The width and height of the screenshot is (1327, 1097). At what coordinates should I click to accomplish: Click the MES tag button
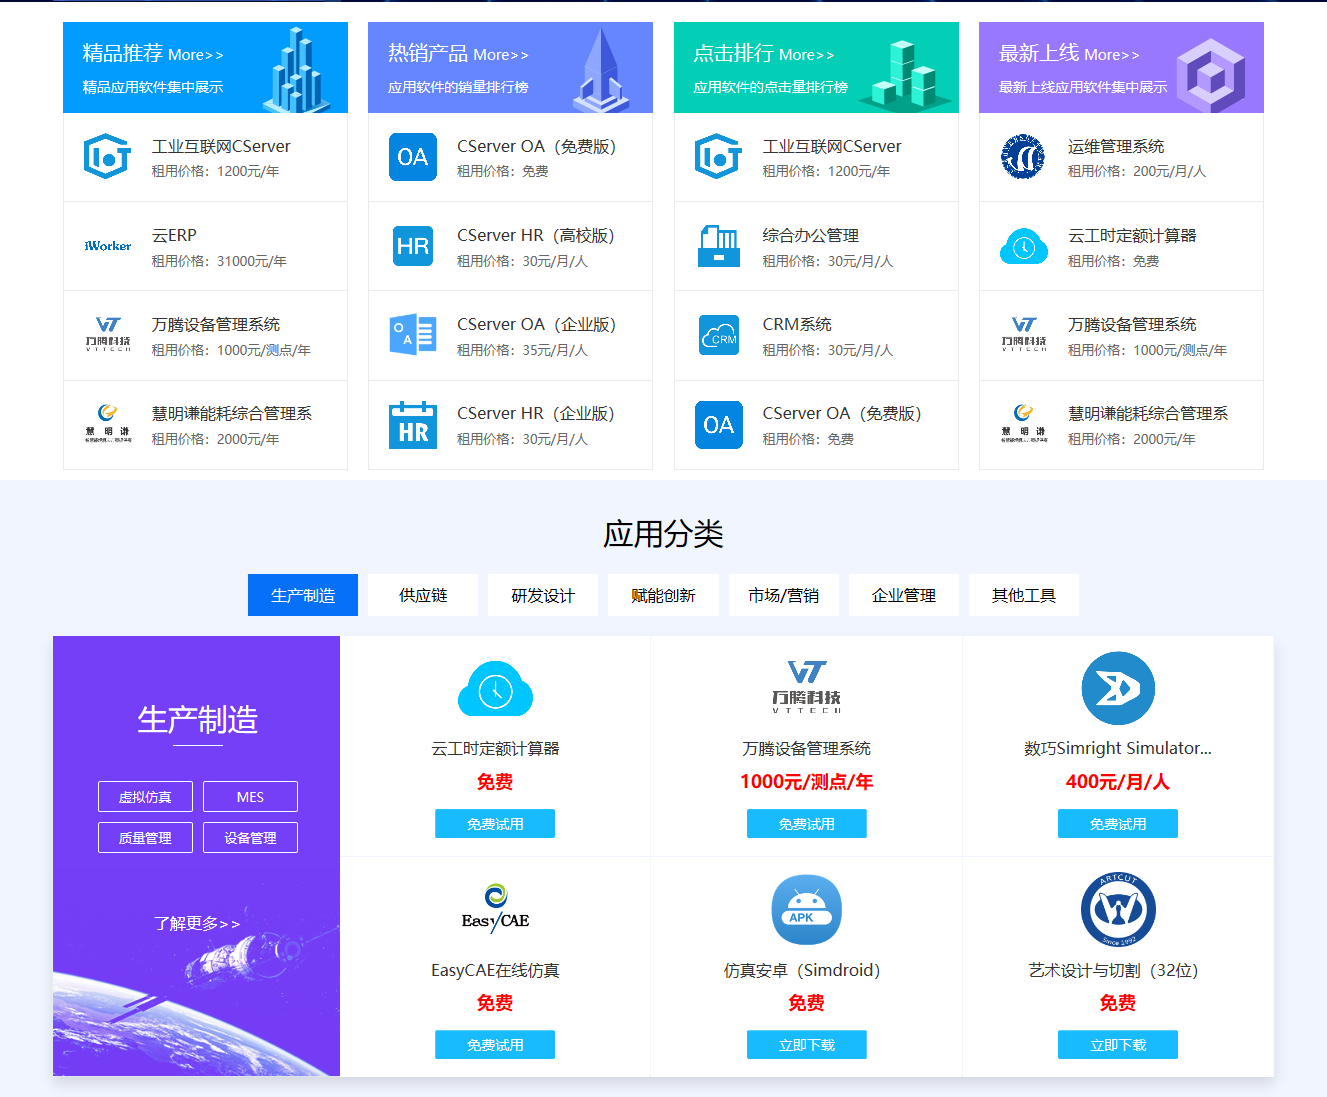(x=250, y=797)
